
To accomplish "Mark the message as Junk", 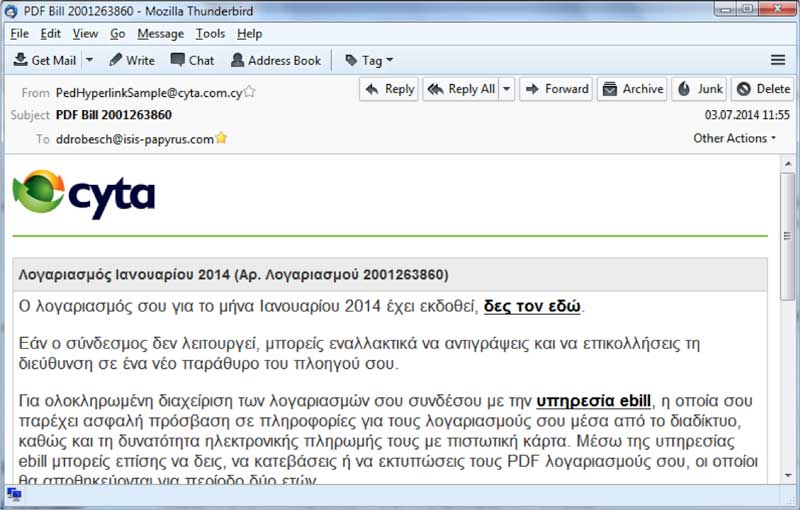I will 699,89.
